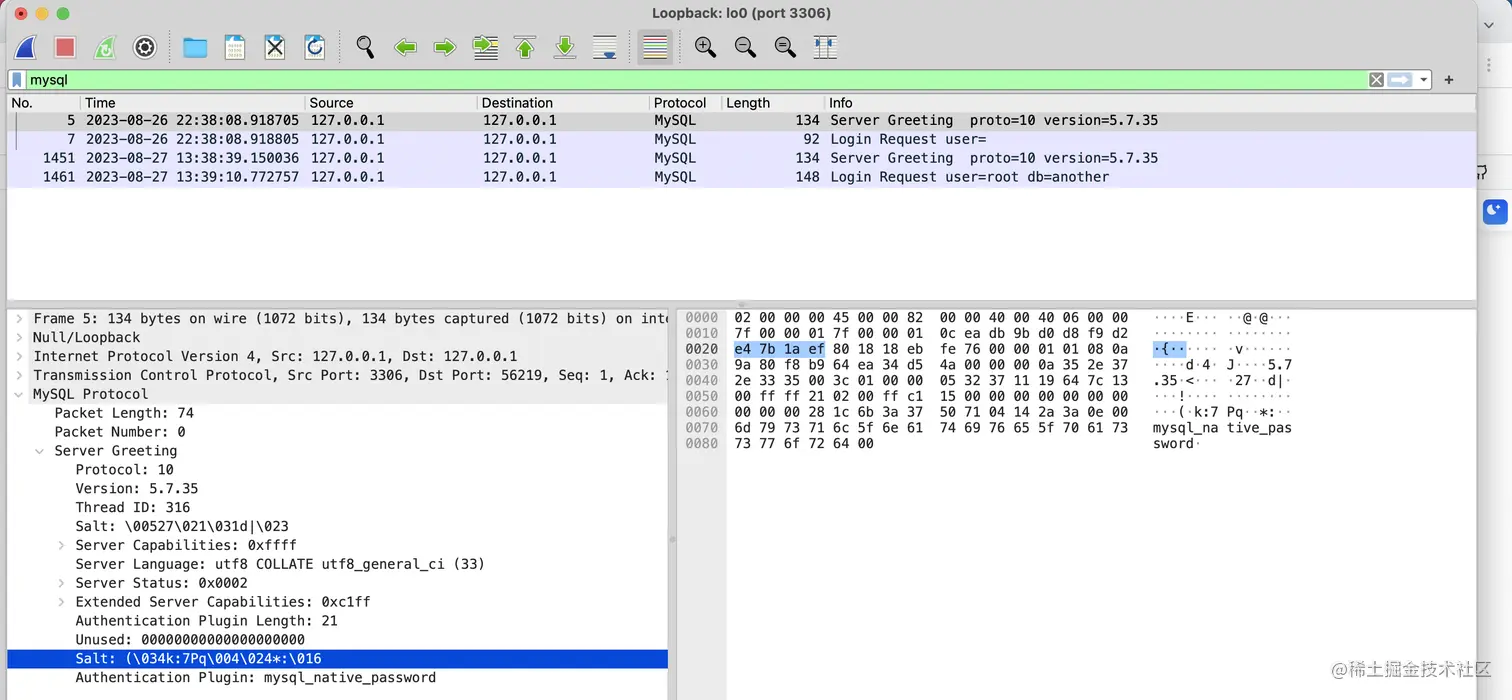Clear the mysql display filter

click(1376, 79)
